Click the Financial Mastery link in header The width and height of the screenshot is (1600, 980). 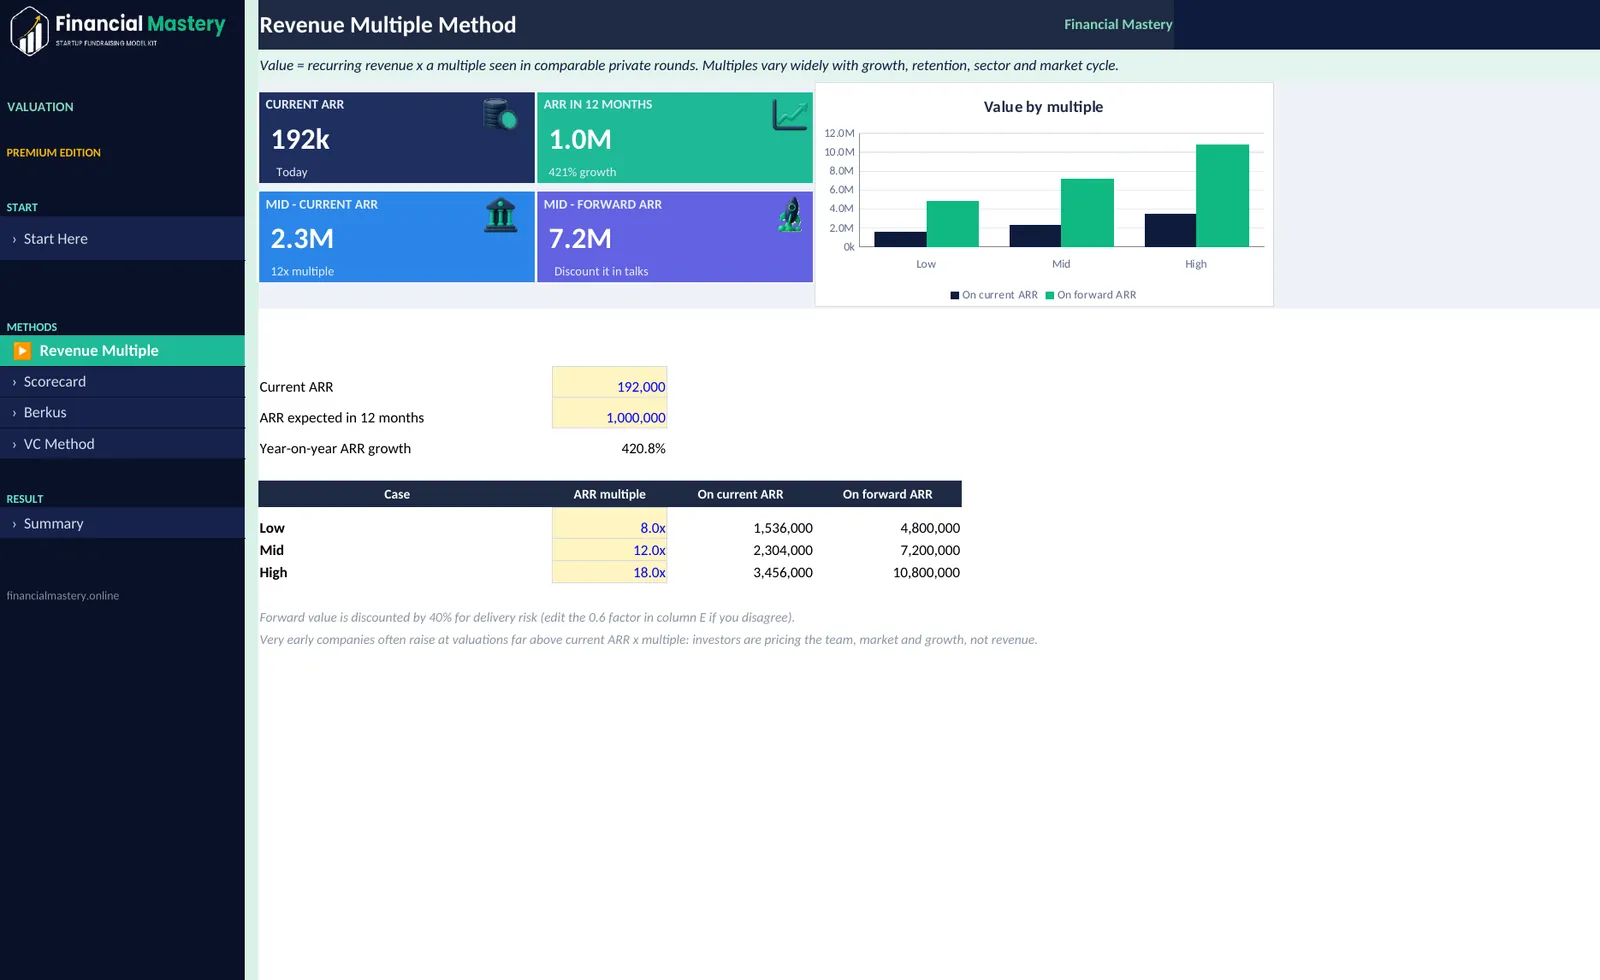click(1118, 24)
